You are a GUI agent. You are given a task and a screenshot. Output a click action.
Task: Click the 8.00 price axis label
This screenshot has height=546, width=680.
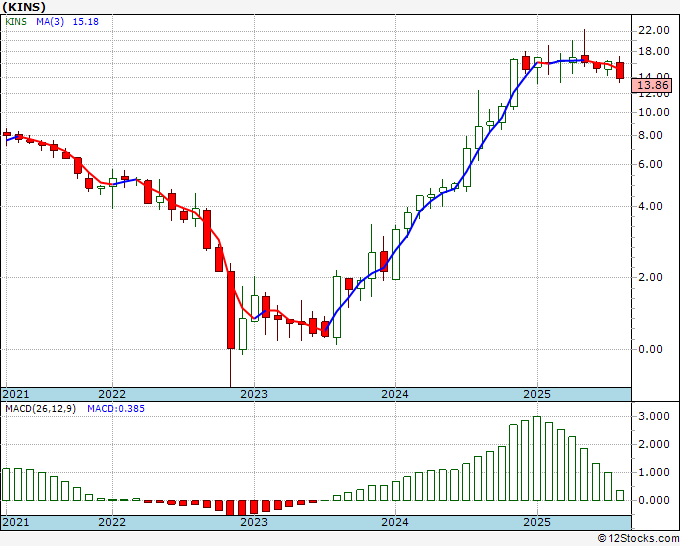pos(651,135)
